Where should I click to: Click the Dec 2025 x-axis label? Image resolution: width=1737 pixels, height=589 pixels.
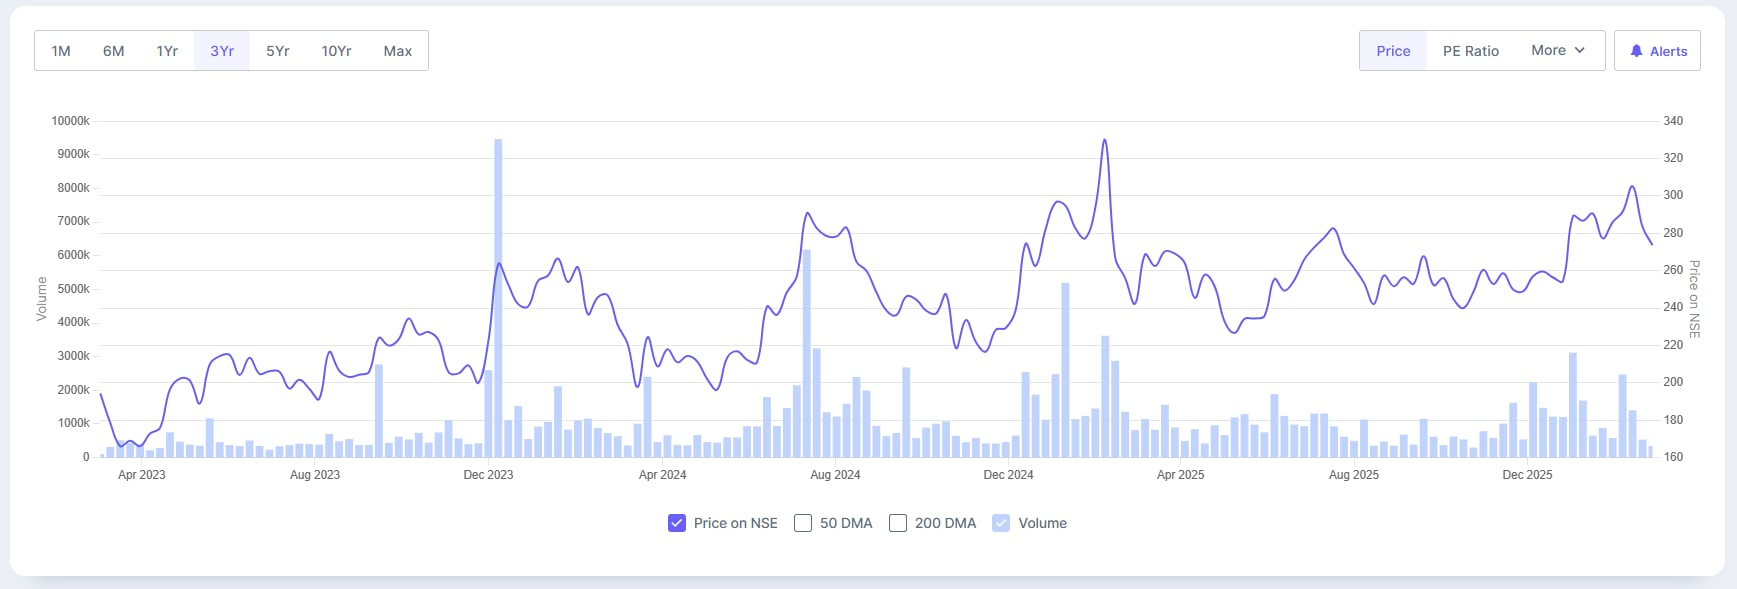click(x=1527, y=475)
